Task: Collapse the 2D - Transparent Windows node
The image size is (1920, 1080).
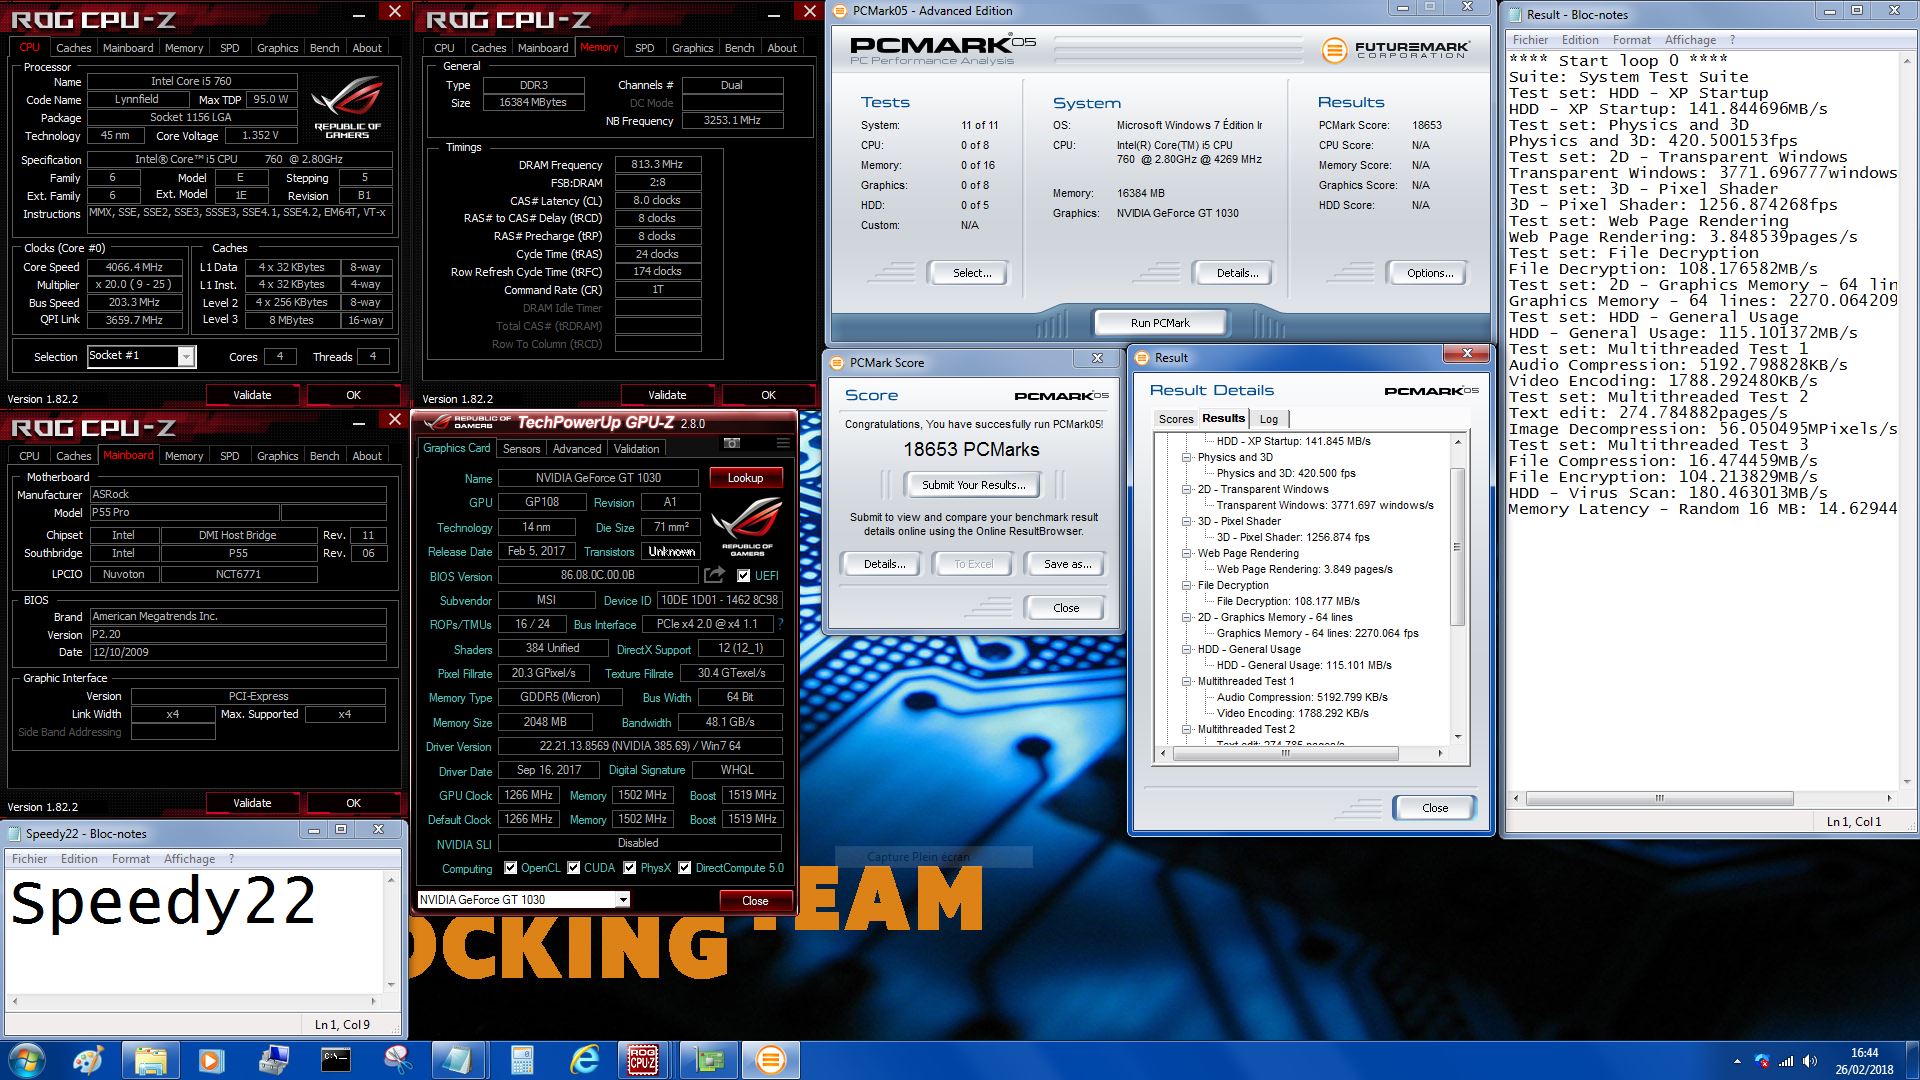Action: pyautogui.click(x=1187, y=489)
